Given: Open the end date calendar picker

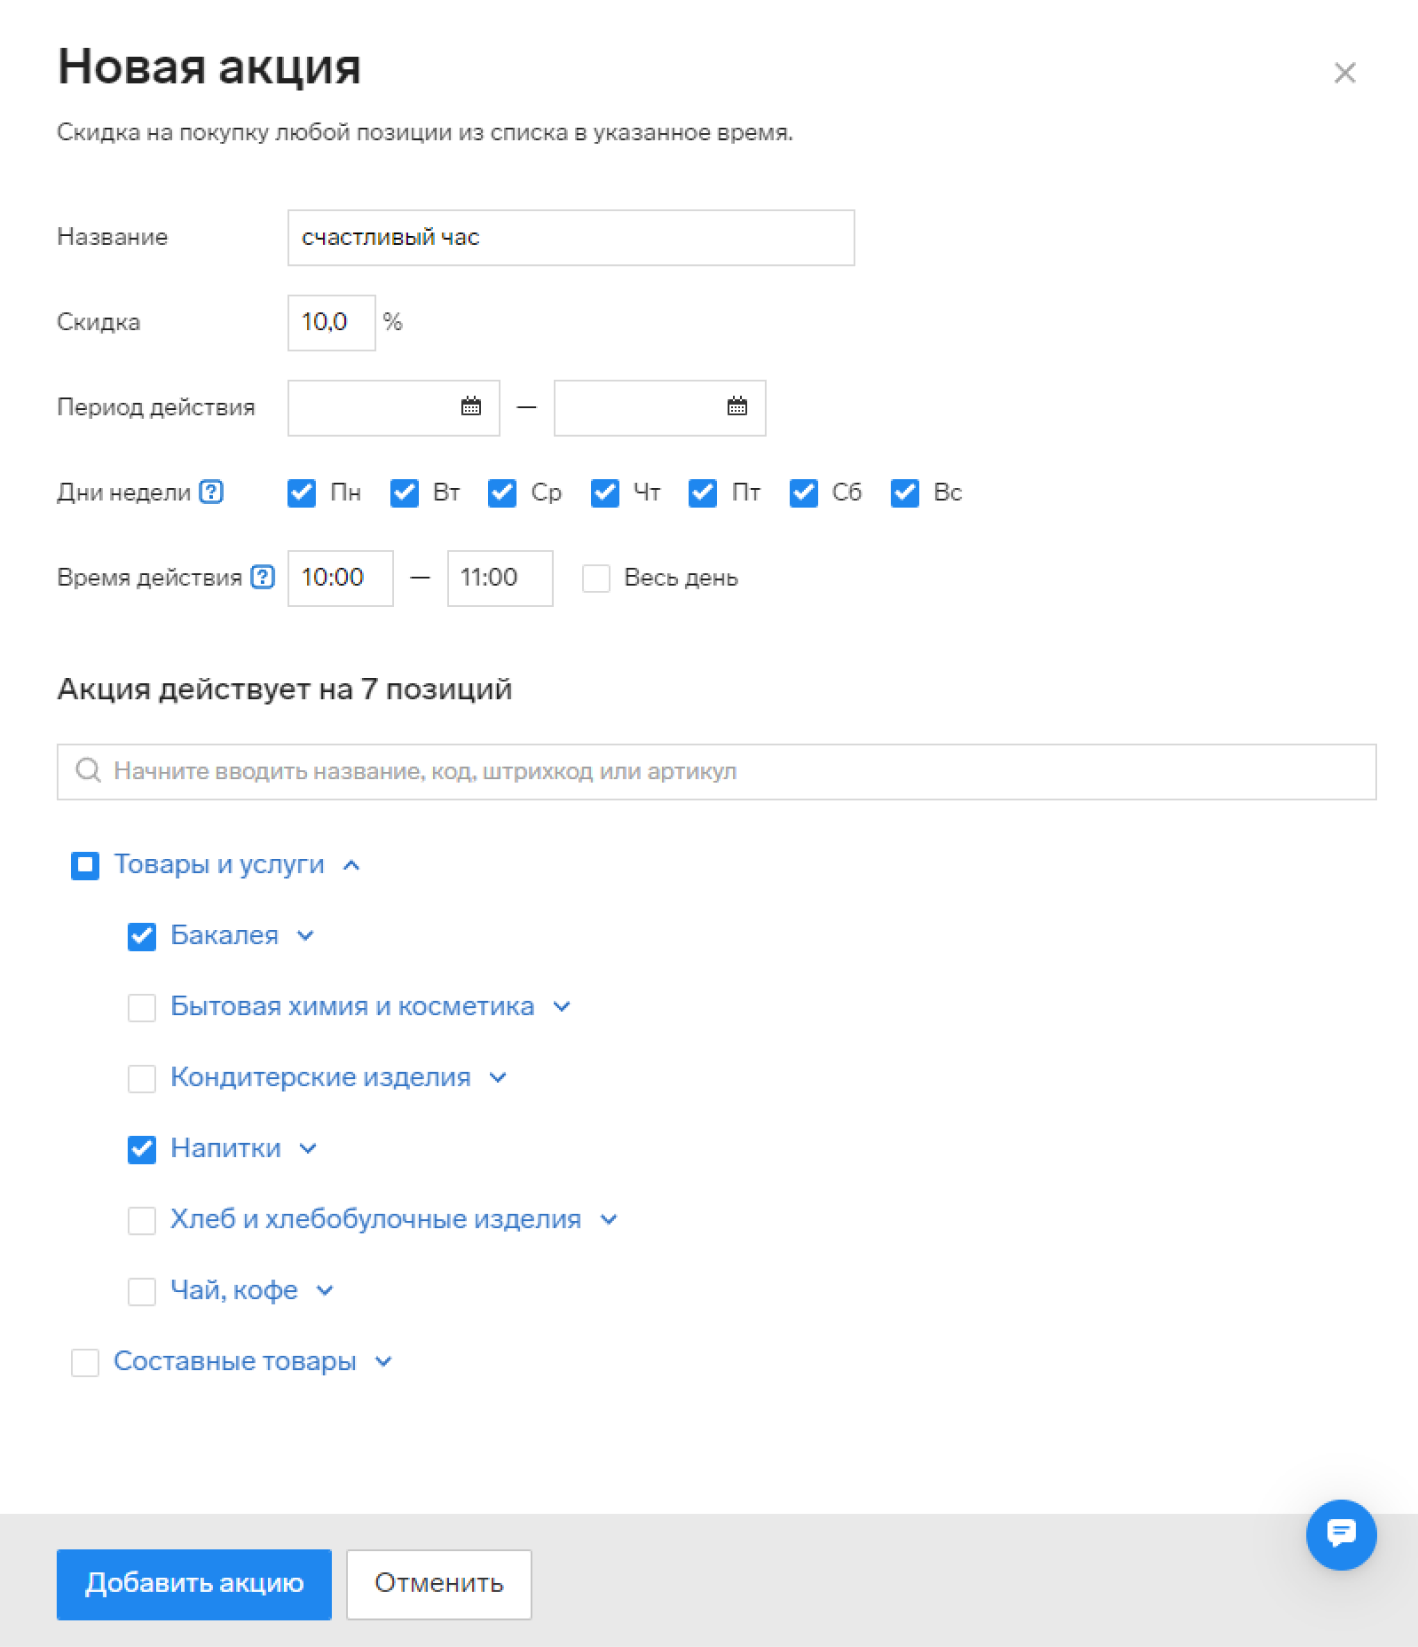Looking at the screenshot, I should coord(737,407).
